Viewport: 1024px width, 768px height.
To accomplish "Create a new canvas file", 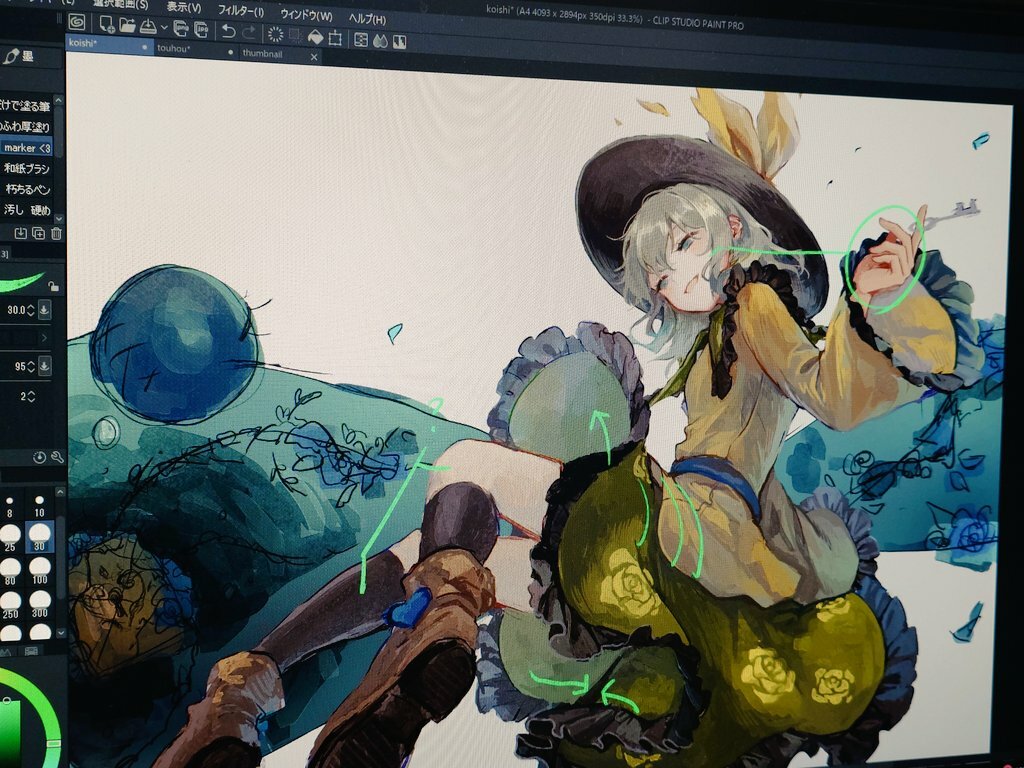I will [107, 25].
